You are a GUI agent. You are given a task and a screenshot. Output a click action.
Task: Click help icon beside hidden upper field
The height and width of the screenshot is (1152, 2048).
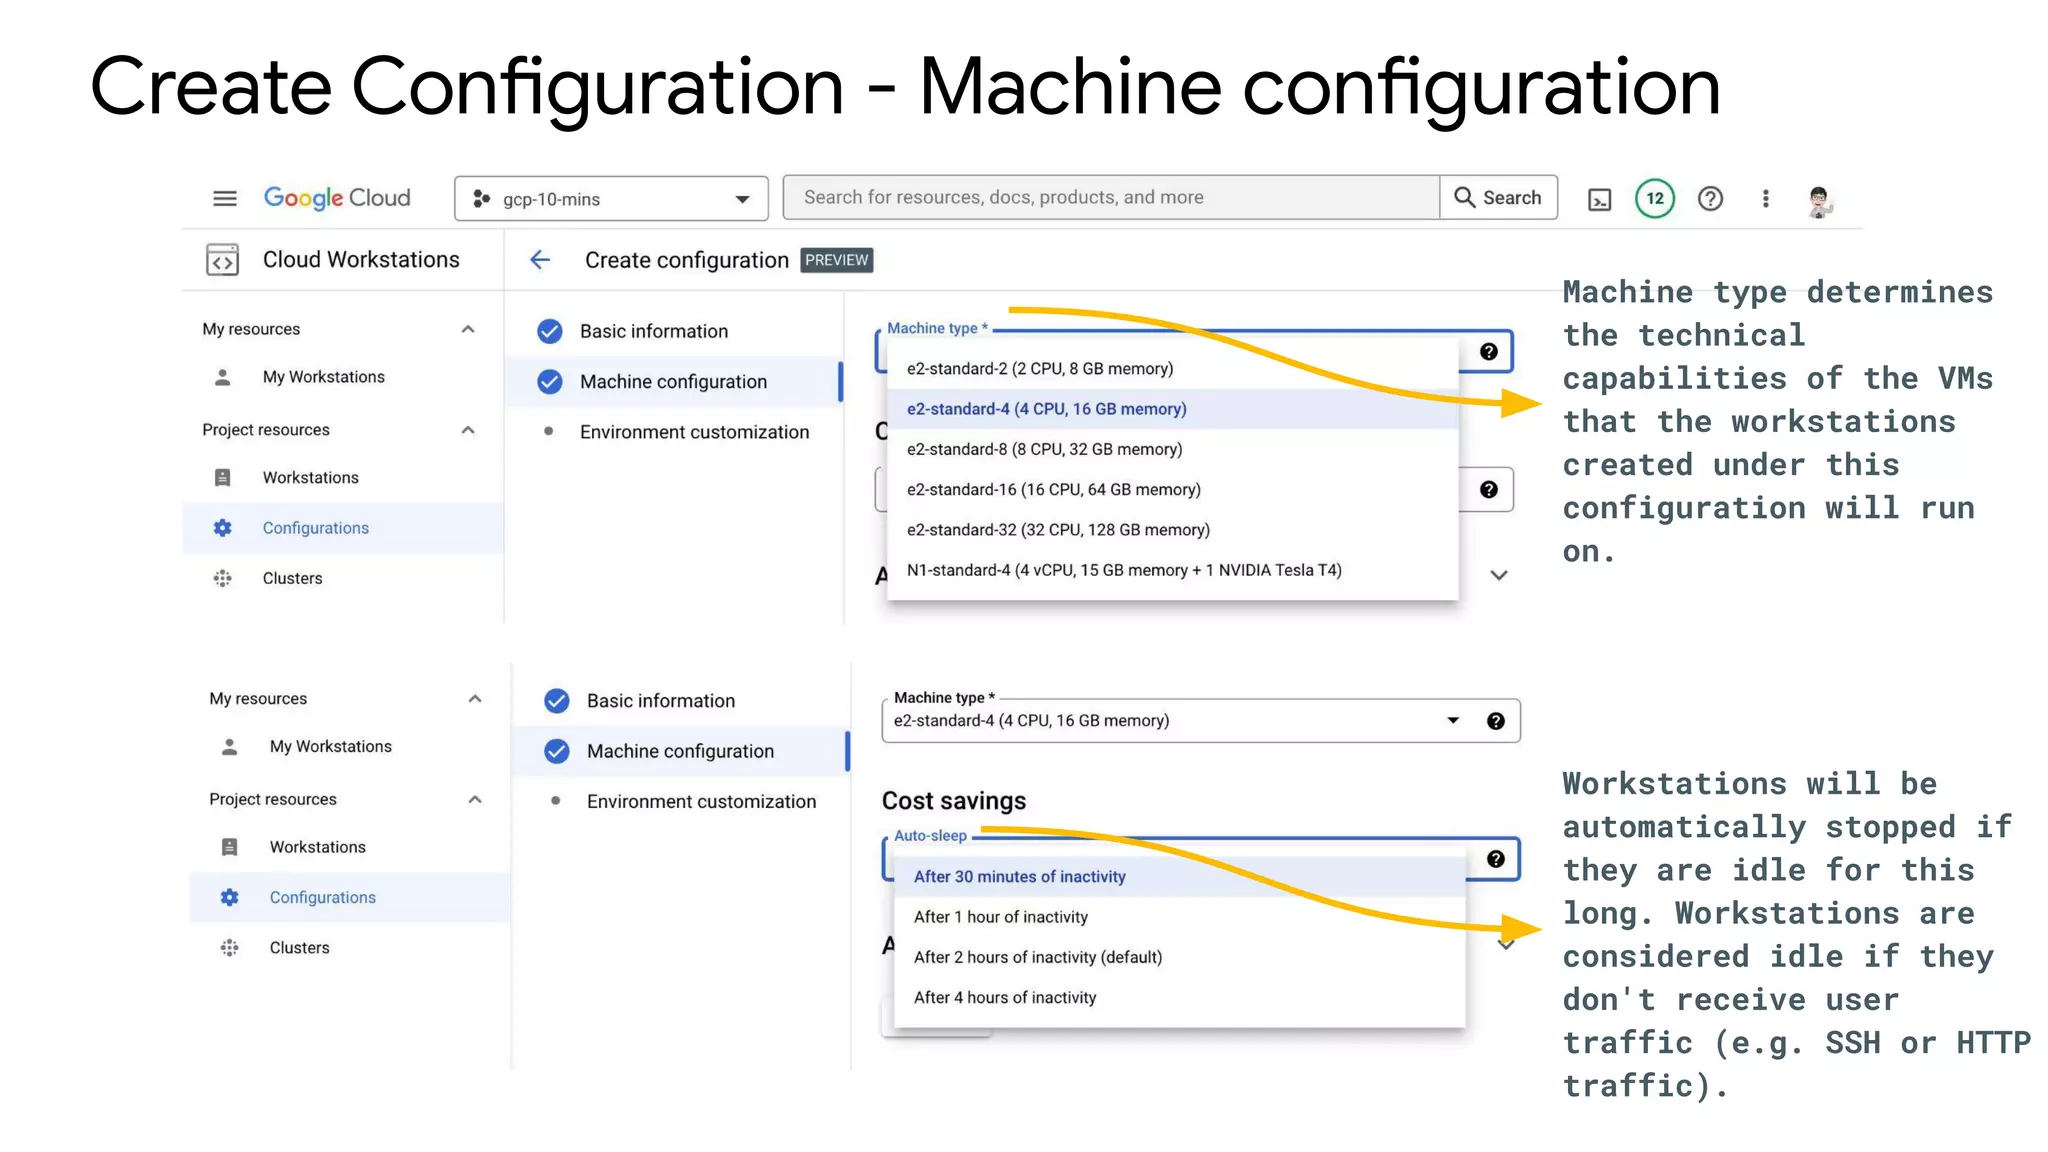pos(1489,490)
